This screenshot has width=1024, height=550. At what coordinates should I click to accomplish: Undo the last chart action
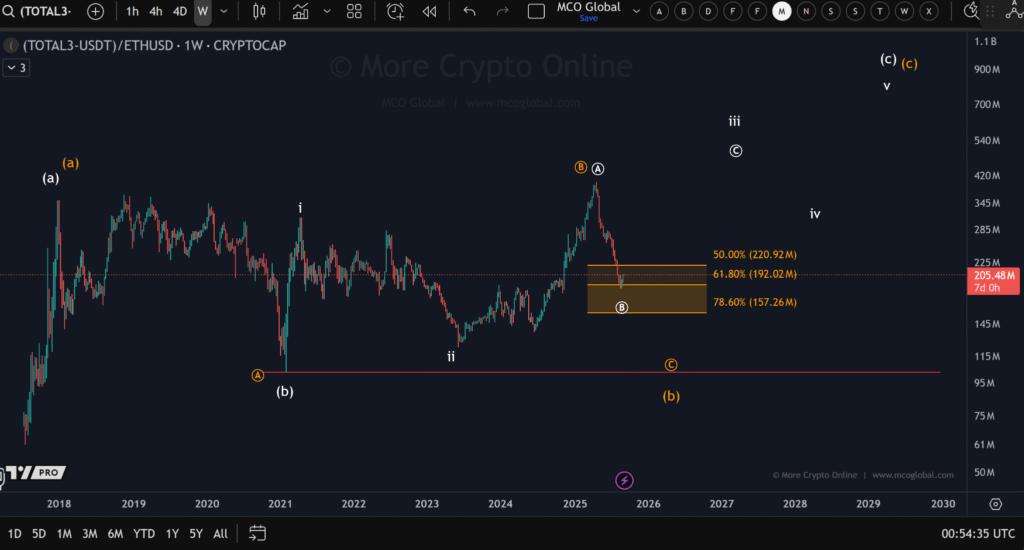(467, 12)
